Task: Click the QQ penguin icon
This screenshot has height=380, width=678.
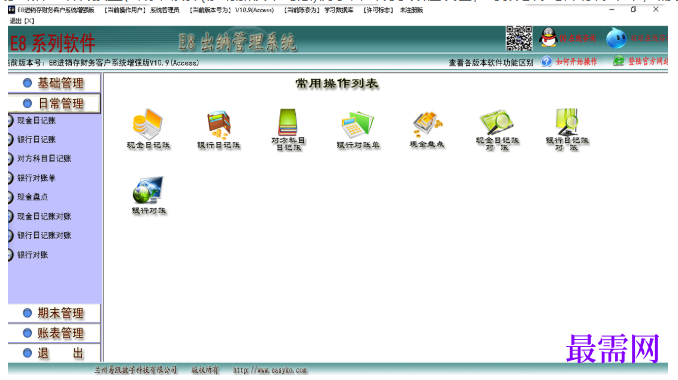Action: pyautogui.click(x=548, y=38)
